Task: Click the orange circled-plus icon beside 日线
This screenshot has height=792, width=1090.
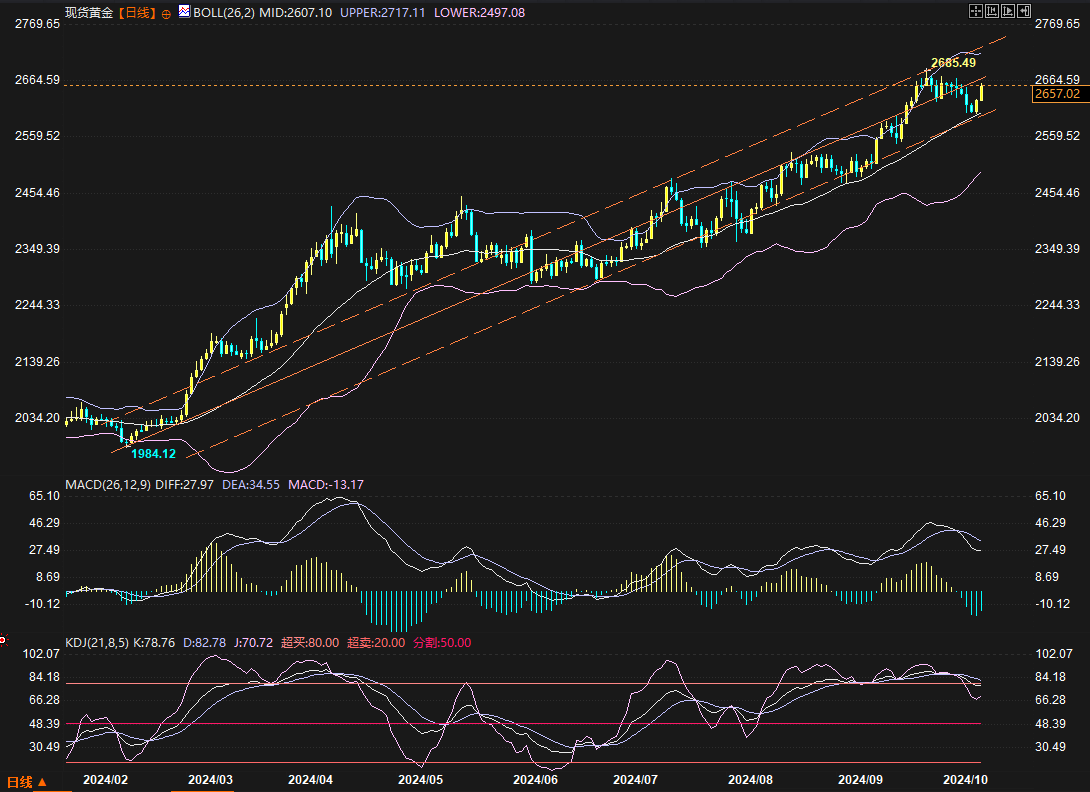Action: (x=166, y=14)
